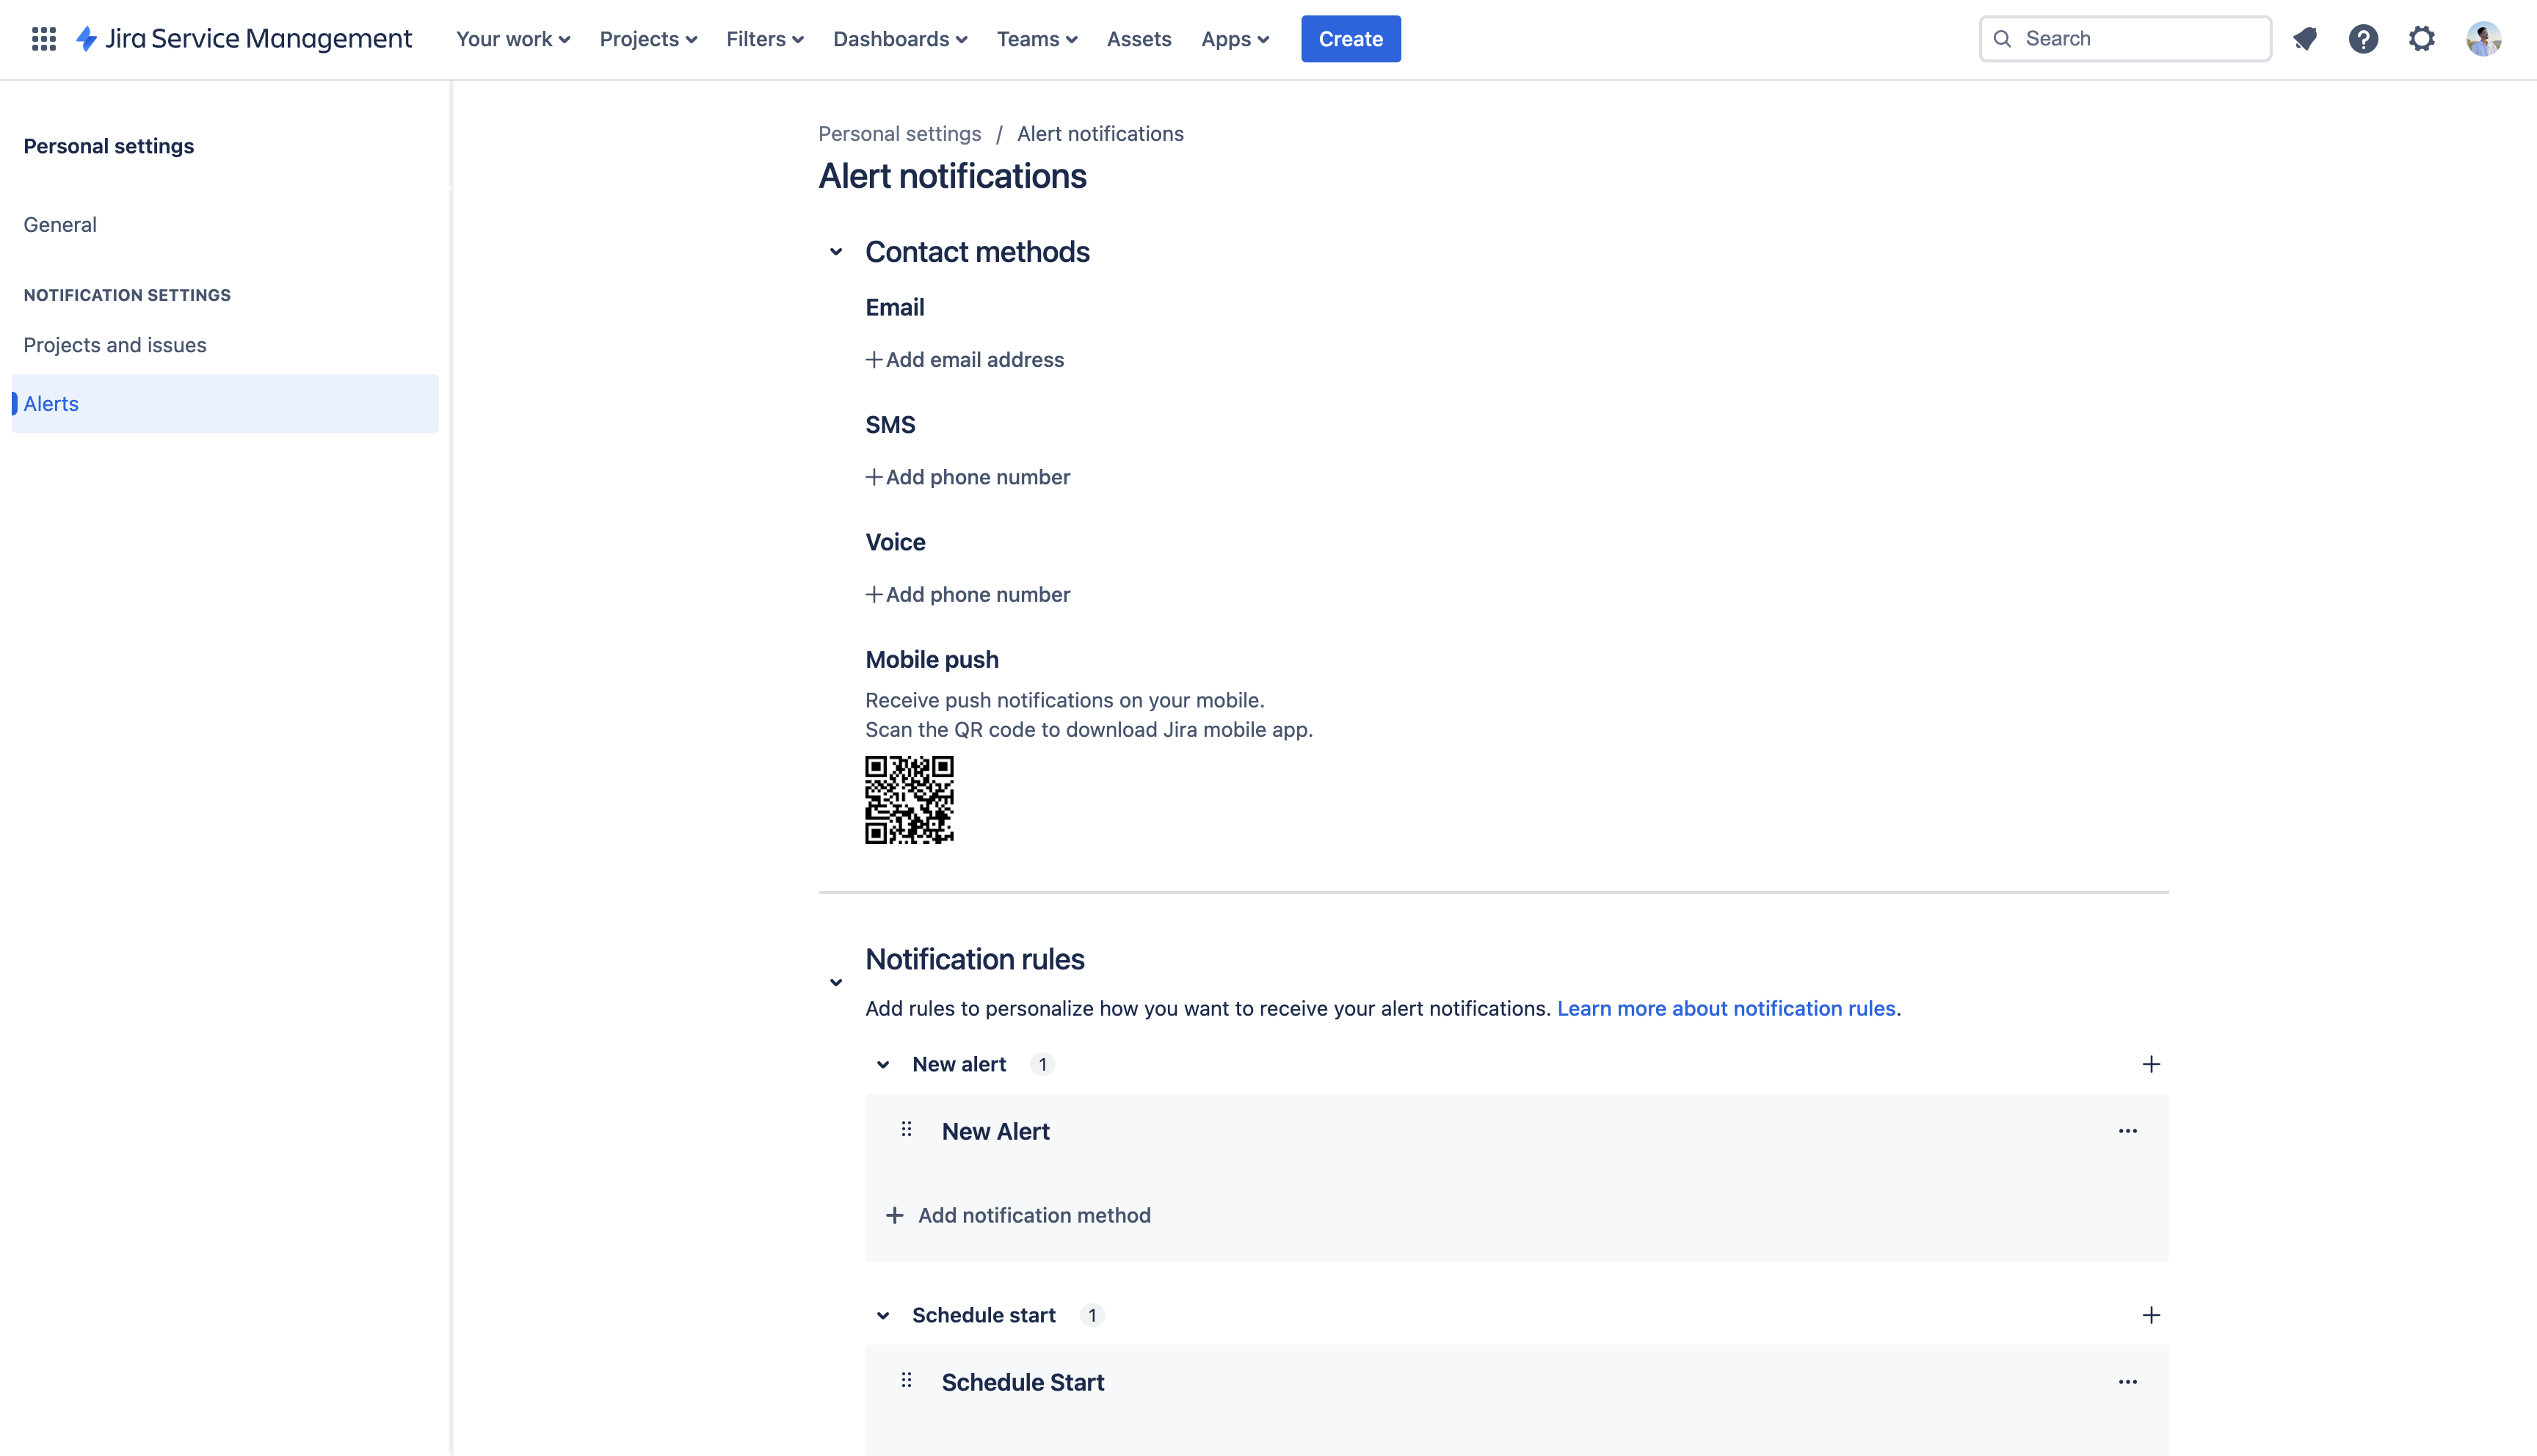
Task: Click the Jira Service Management logo
Action: 244,39
